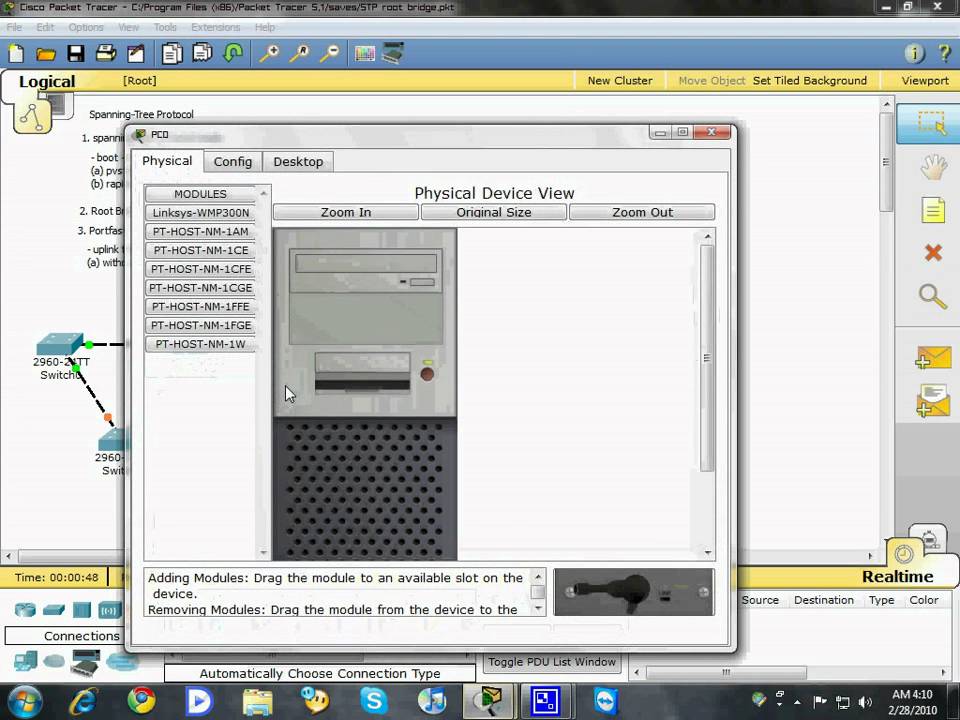Click the 2960-24TT Switch0 device icon
Screen dimensions: 960x720
click(x=59, y=345)
